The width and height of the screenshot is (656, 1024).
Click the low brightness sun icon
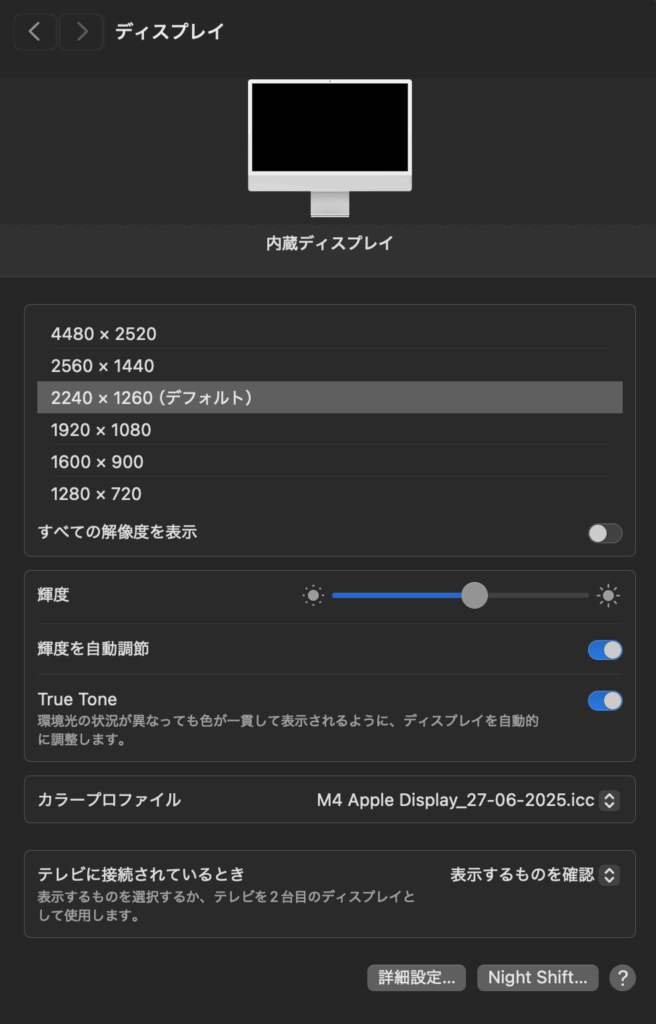pyautogui.click(x=314, y=596)
